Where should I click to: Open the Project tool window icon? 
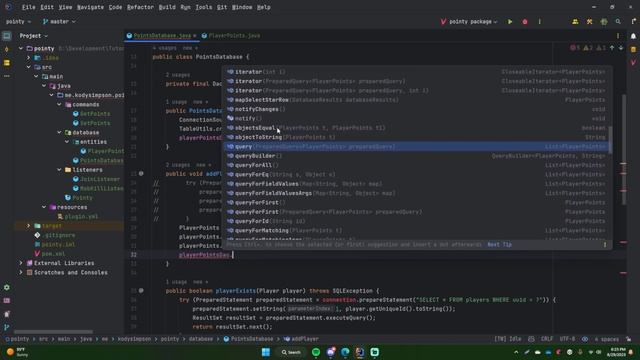click(7, 36)
